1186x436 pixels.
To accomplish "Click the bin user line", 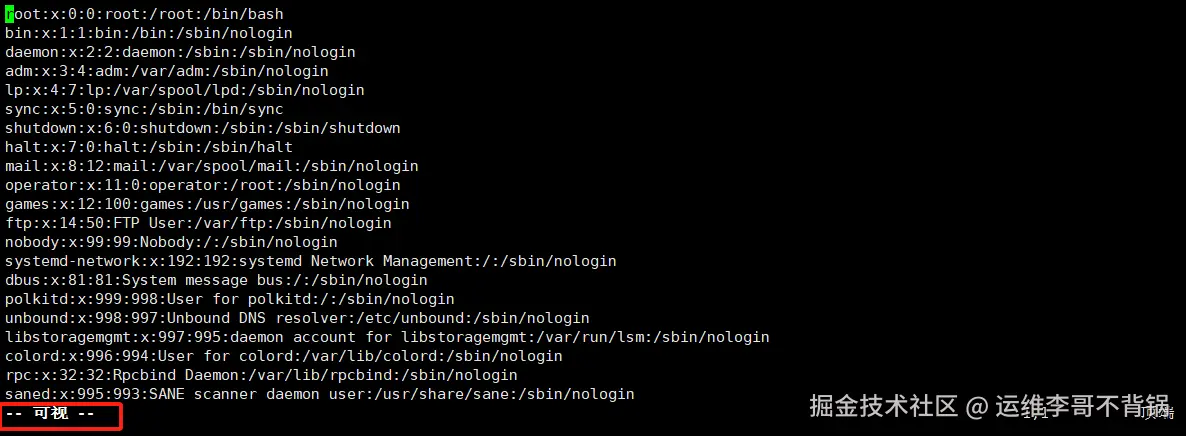I will pyautogui.click(x=149, y=33).
